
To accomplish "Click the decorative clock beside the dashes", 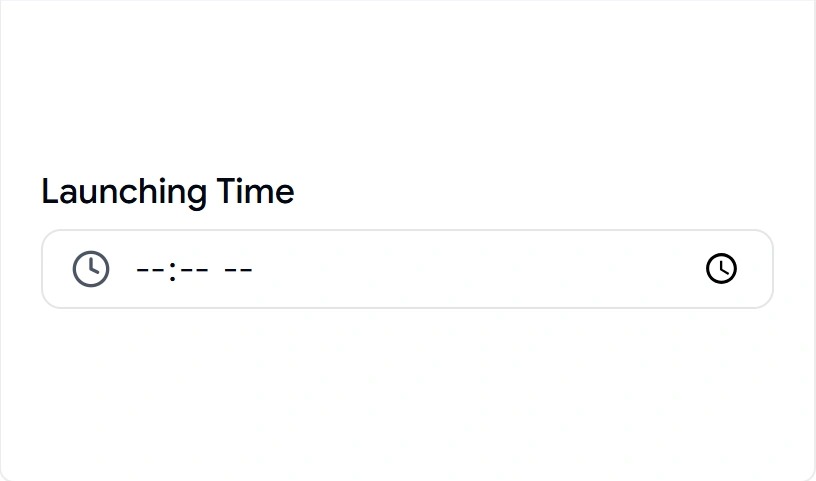I will pos(91,269).
